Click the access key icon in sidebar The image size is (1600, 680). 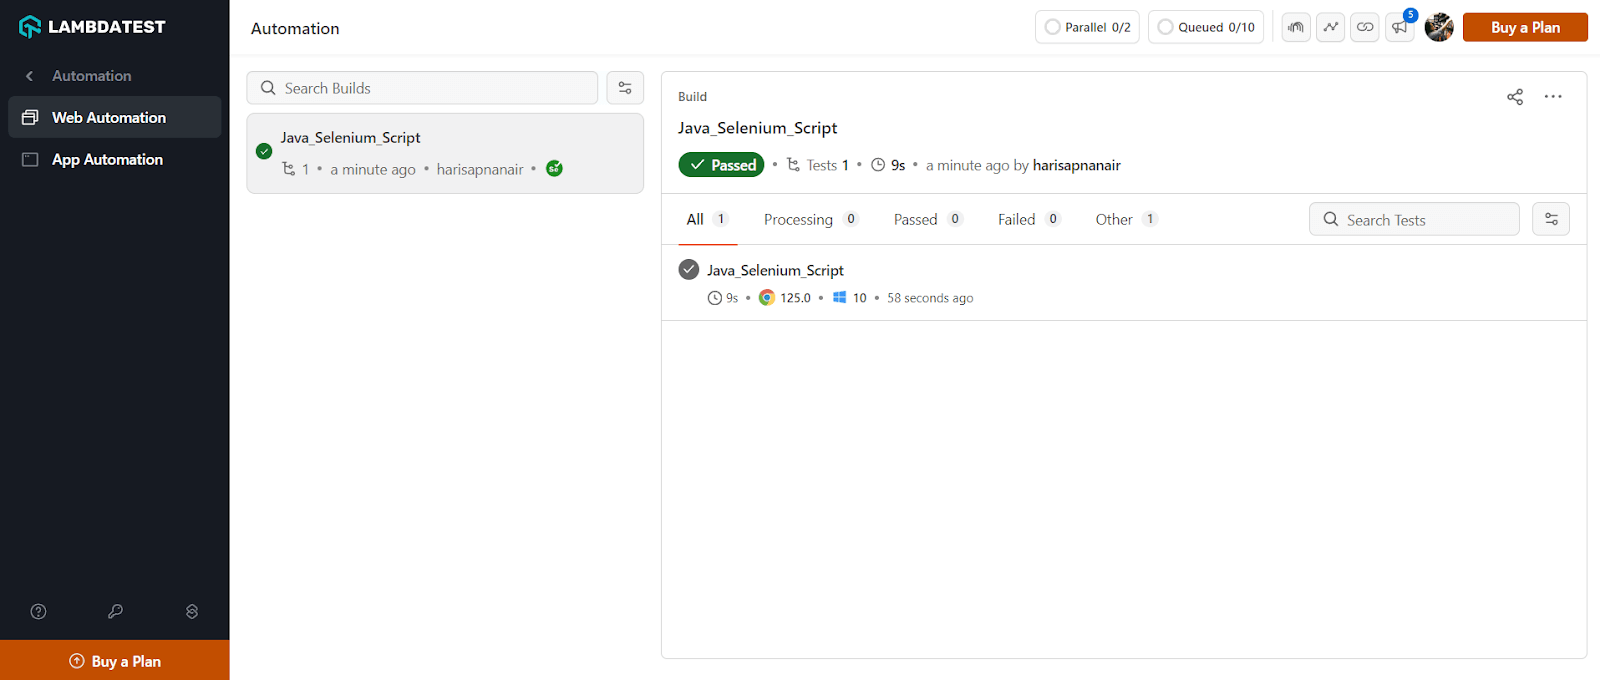(x=115, y=612)
